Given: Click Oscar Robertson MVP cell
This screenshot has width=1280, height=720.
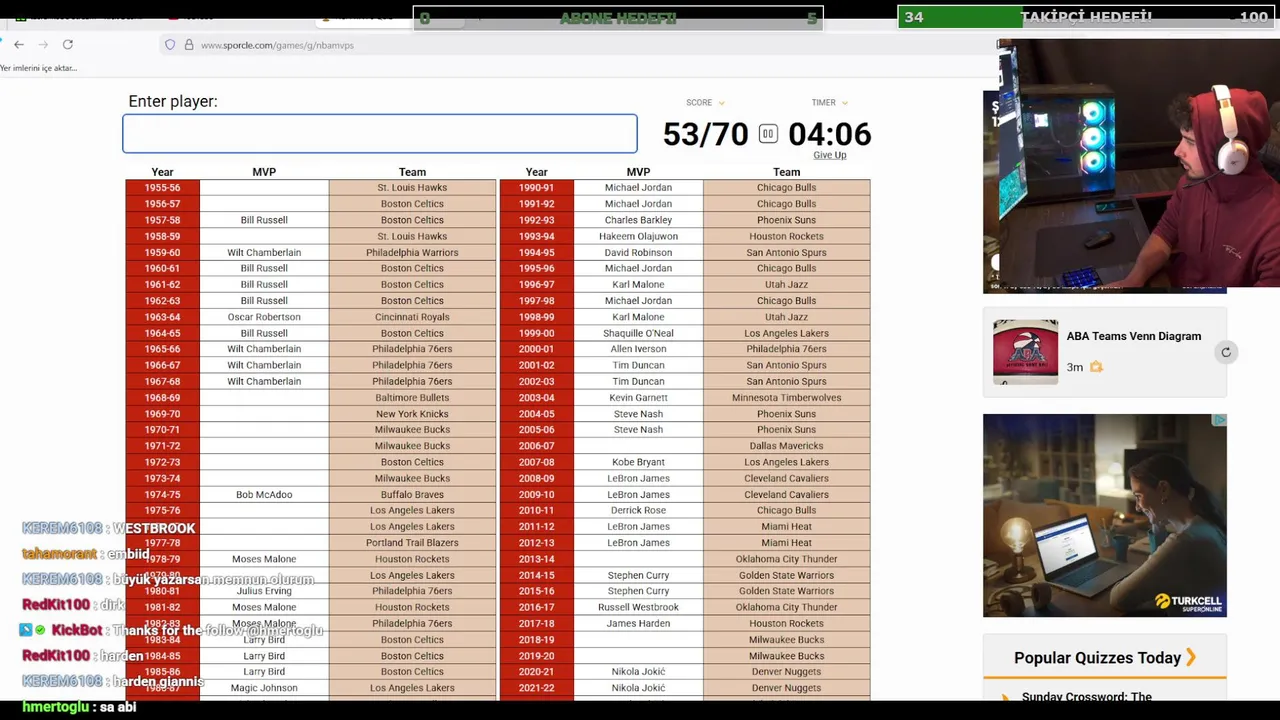Looking at the screenshot, I should pos(264,317).
